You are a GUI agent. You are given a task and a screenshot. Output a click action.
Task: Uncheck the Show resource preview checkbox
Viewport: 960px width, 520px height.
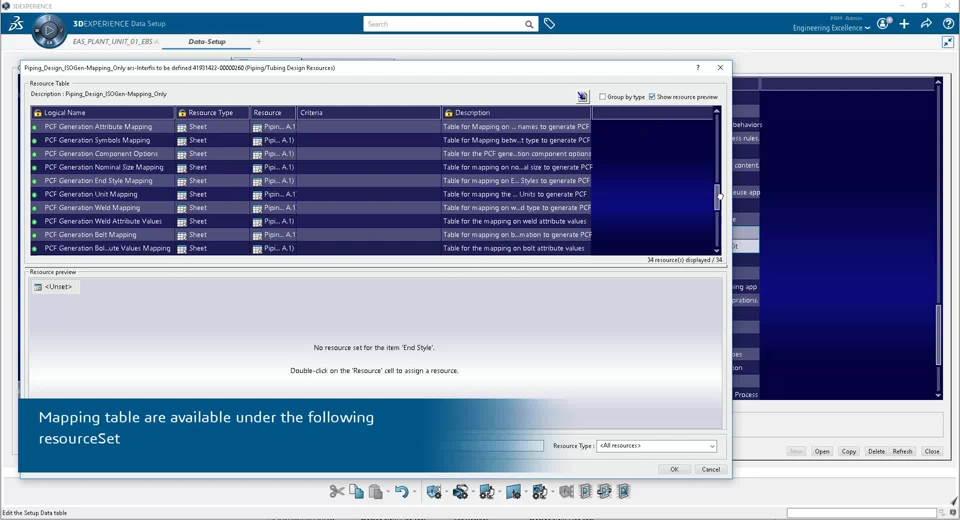(x=652, y=97)
